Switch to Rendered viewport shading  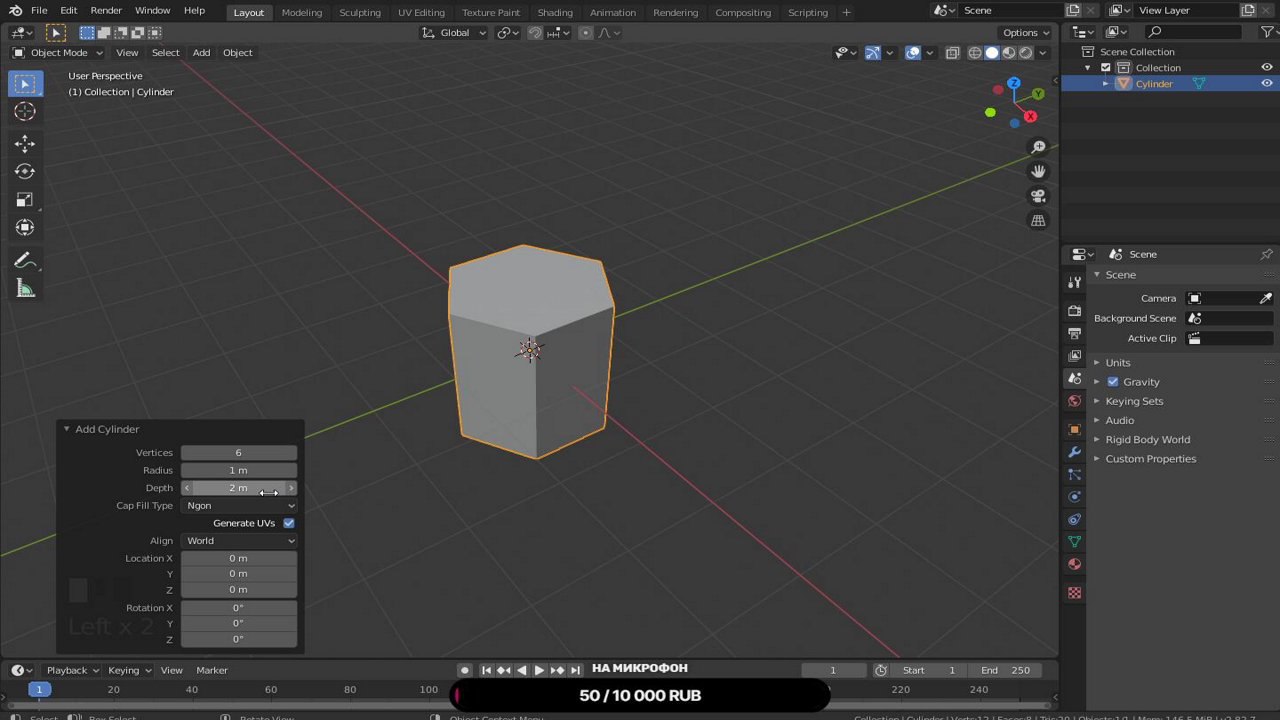1026,53
